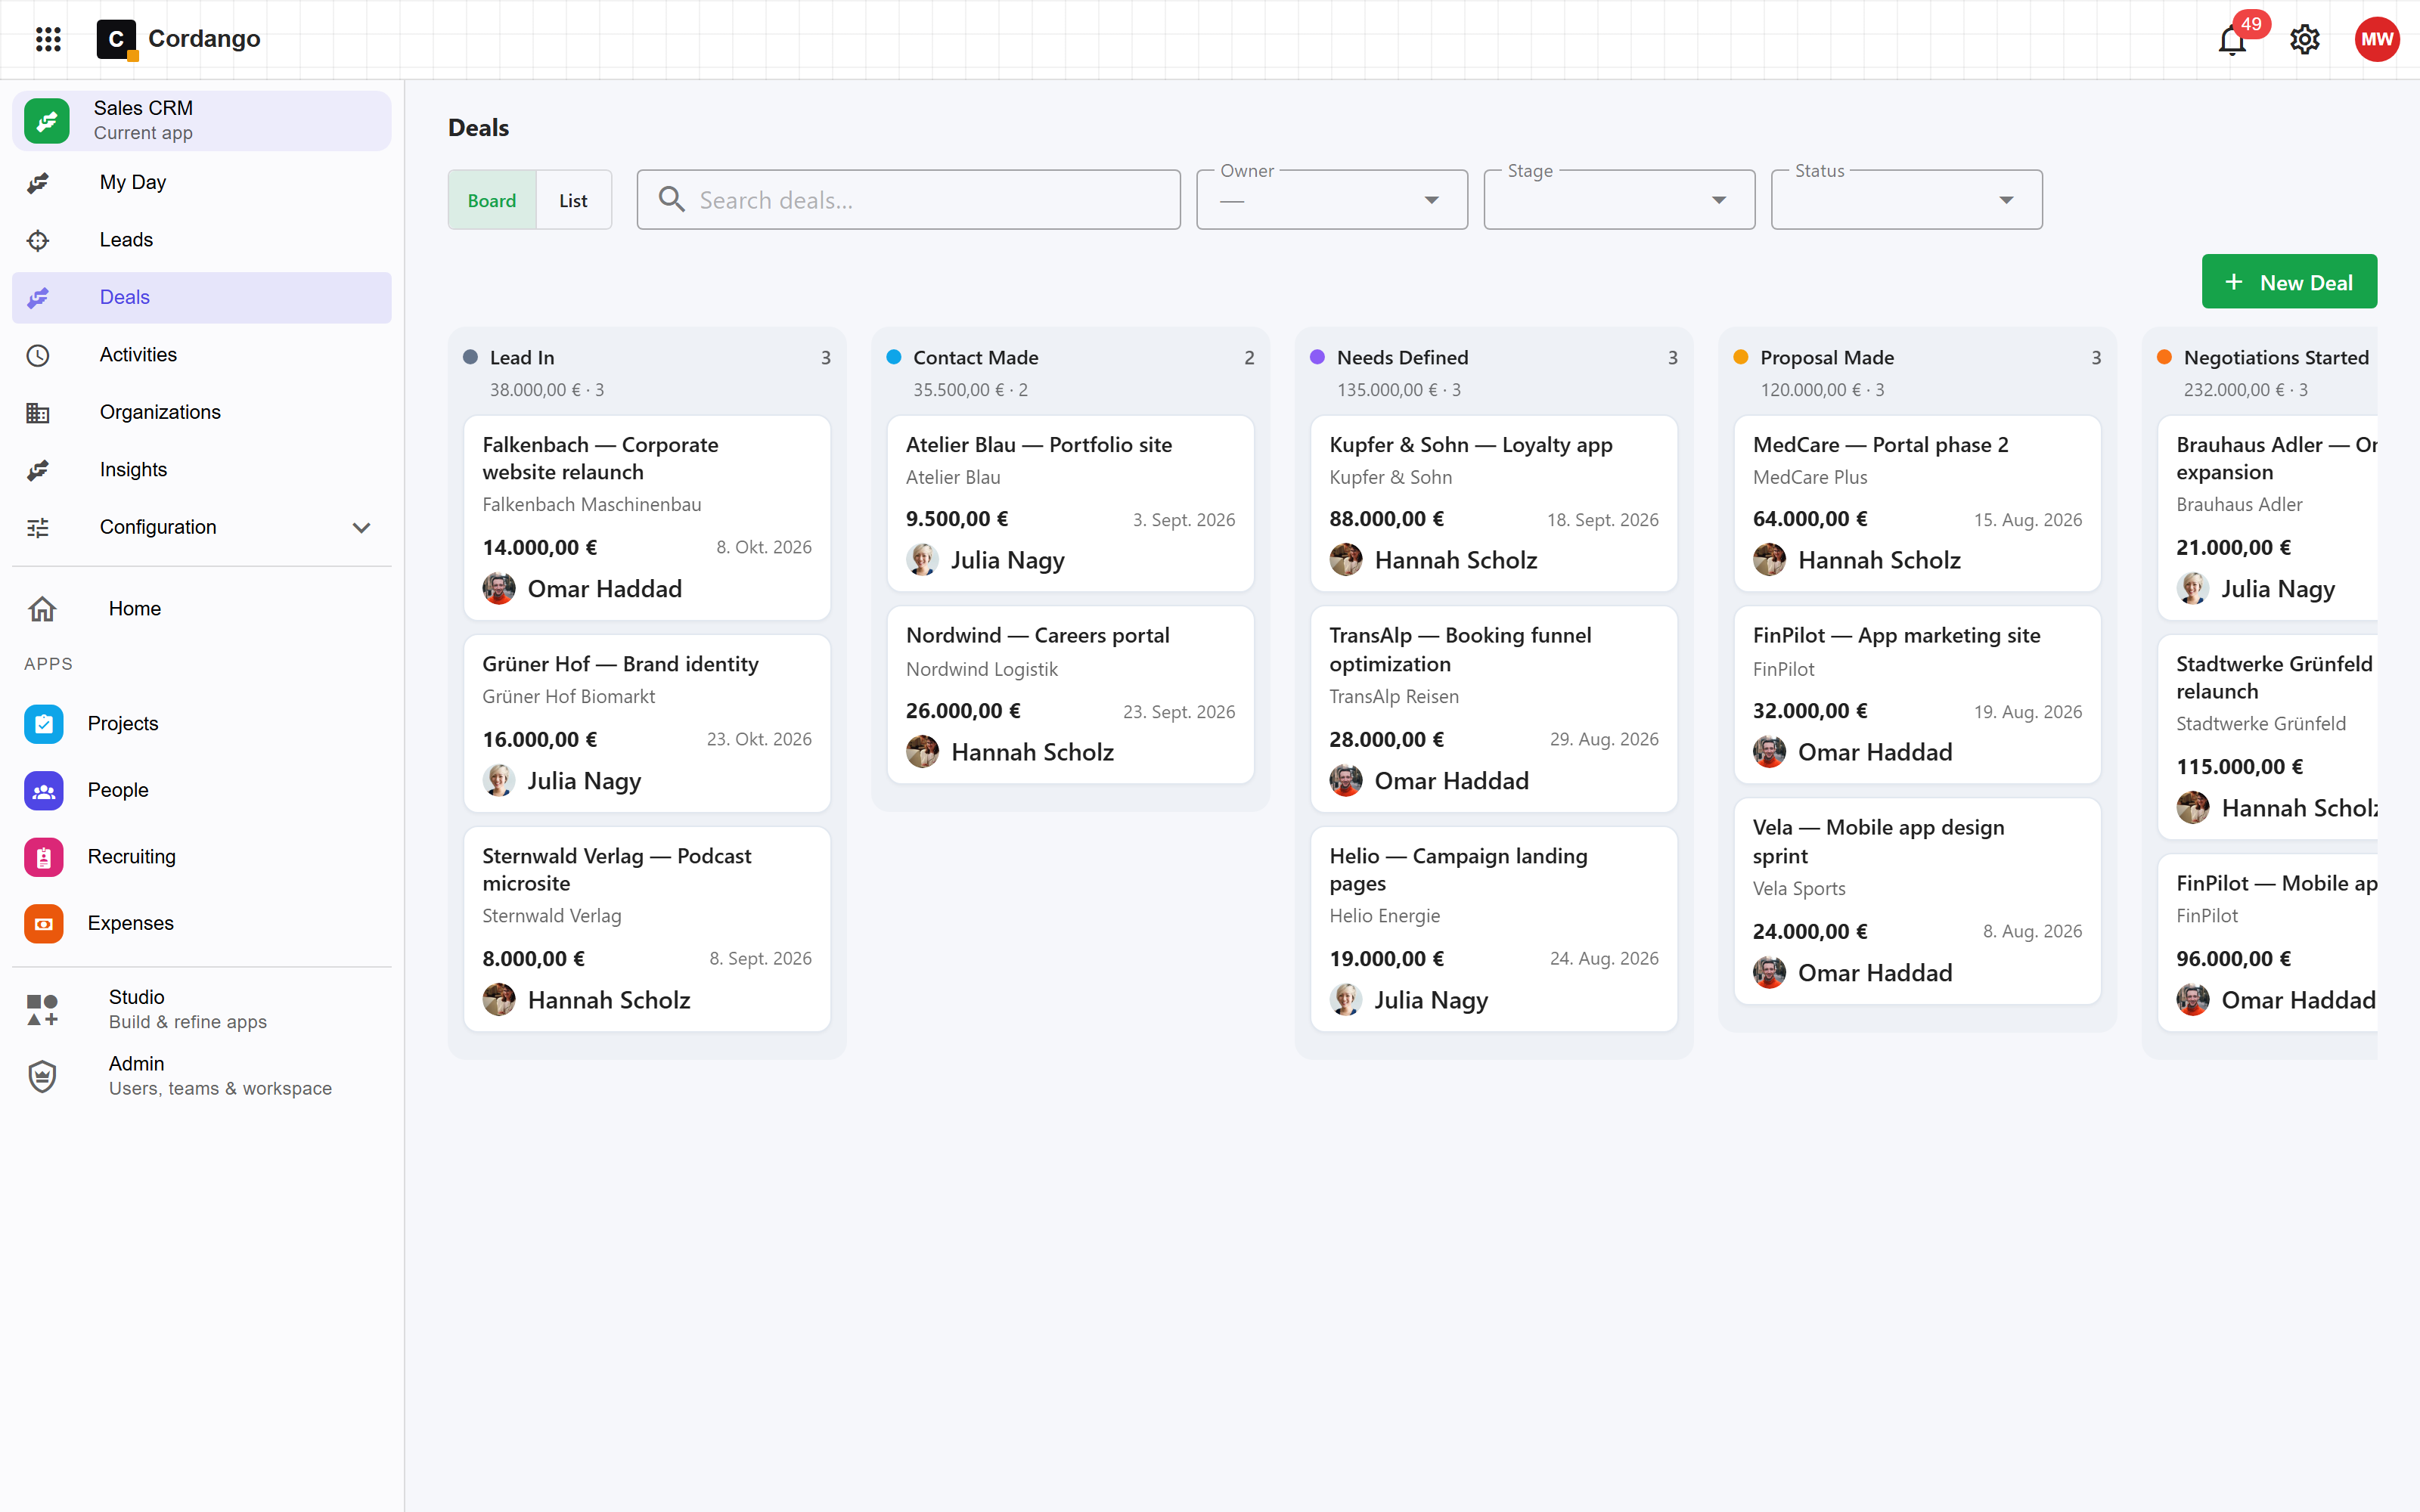Click the Contact Made column header
The image size is (2420, 1512).
tap(1070, 372)
